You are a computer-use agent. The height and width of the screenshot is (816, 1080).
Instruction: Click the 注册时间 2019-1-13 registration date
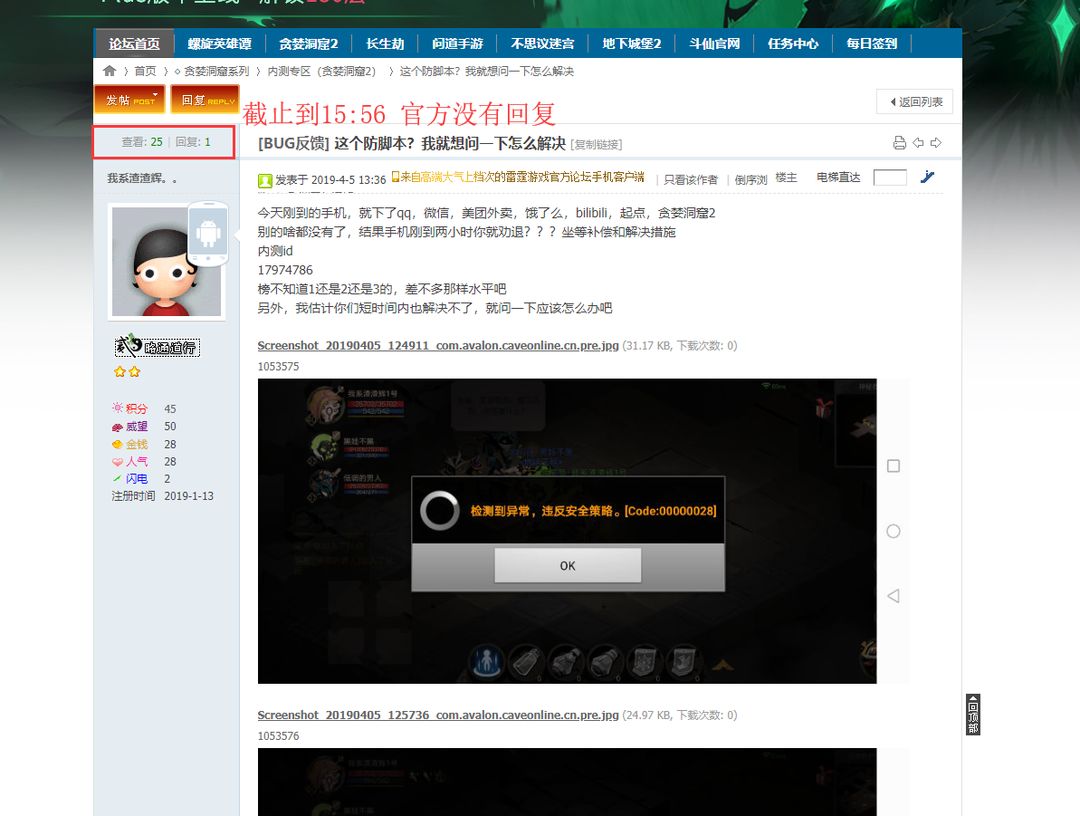[163, 496]
